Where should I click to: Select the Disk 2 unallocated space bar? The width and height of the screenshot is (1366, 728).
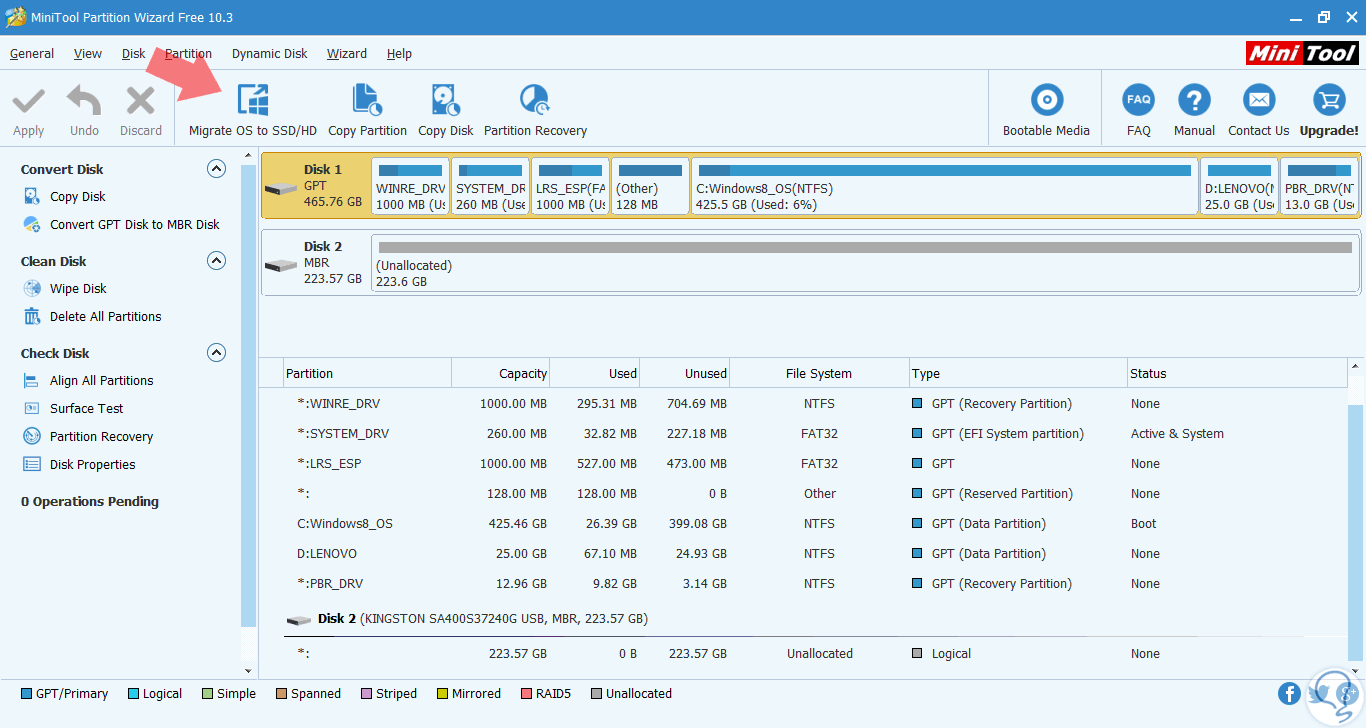(864, 265)
